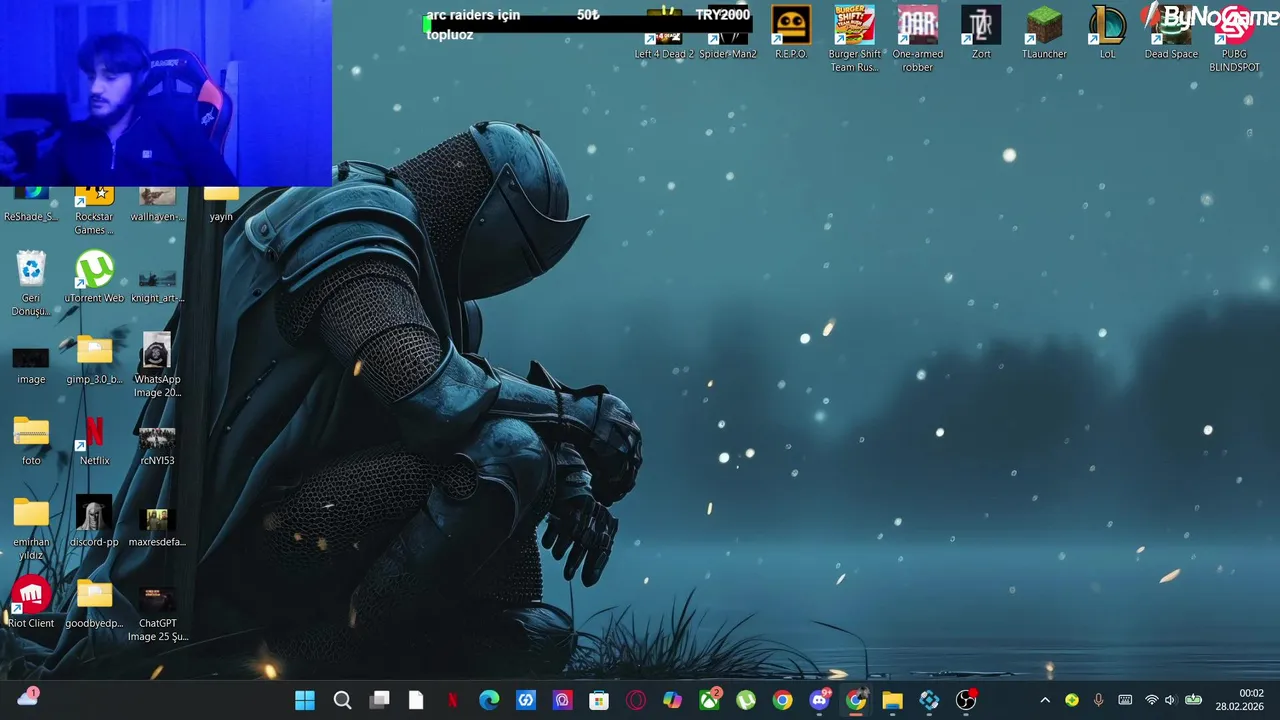Select the rcNYI53 image file
Image resolution: width=1280 pixels, height=720 pixels.
[x=157, y=445]
